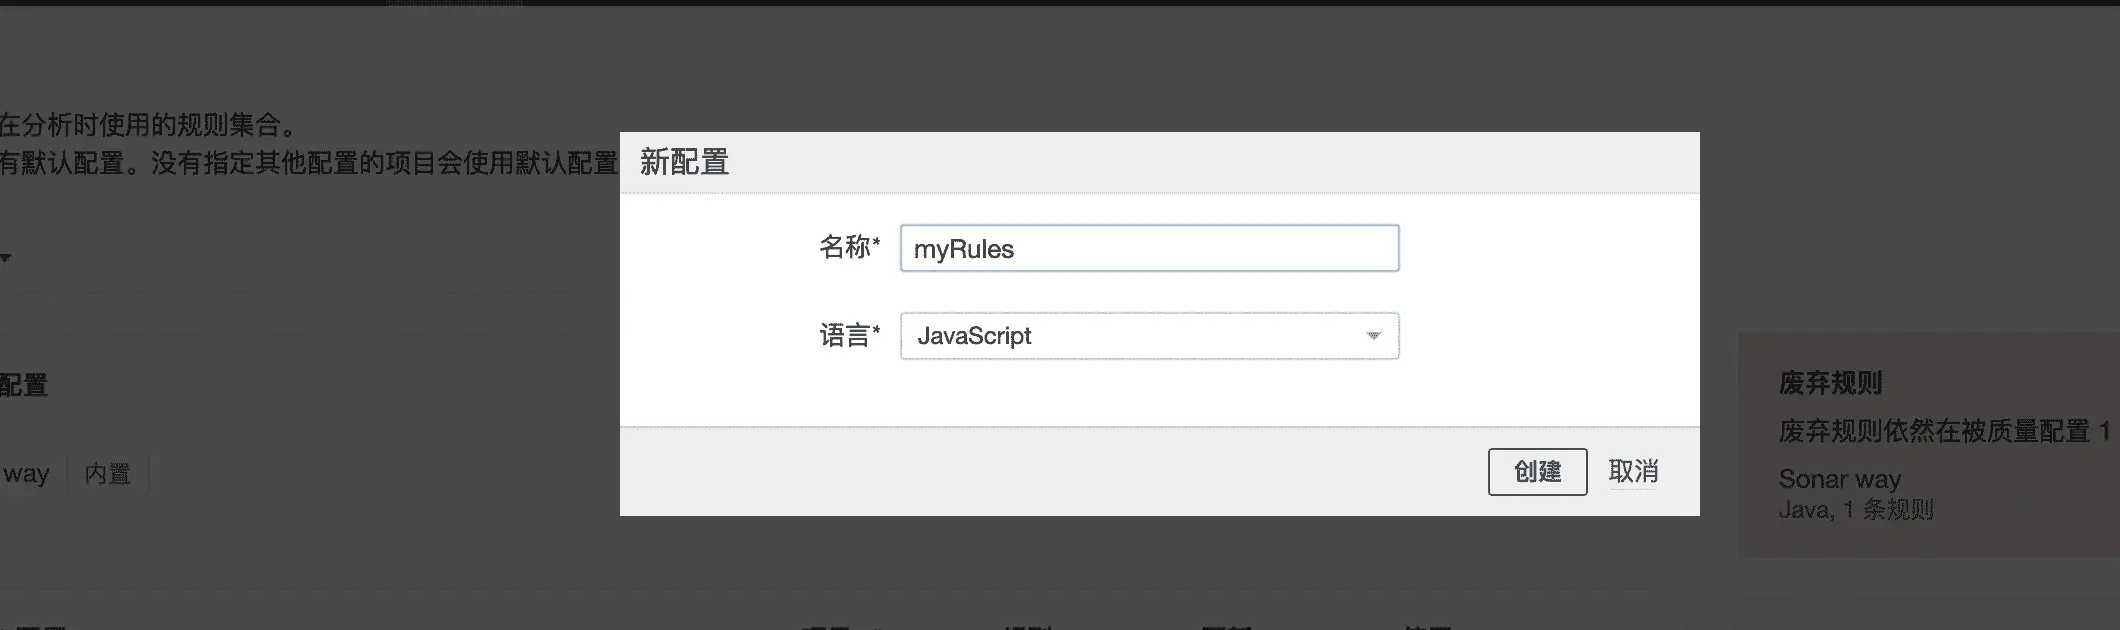The height and width of the screenshot is (630, 2120).
Task: Click the 配置 section heading at left
Action: (24, 385)
